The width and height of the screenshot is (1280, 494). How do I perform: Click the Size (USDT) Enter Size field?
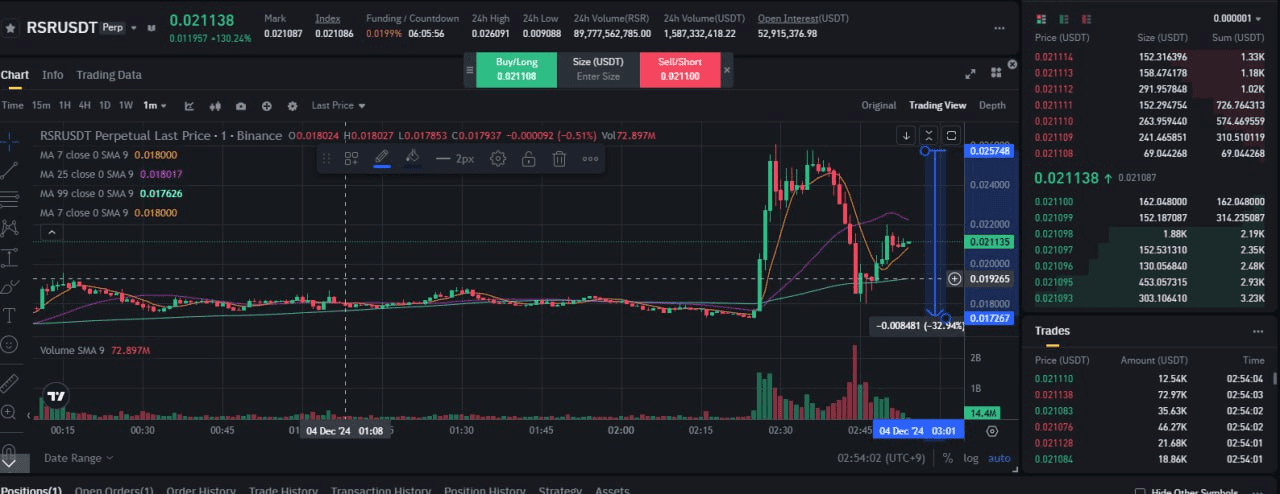click(598, 69)
